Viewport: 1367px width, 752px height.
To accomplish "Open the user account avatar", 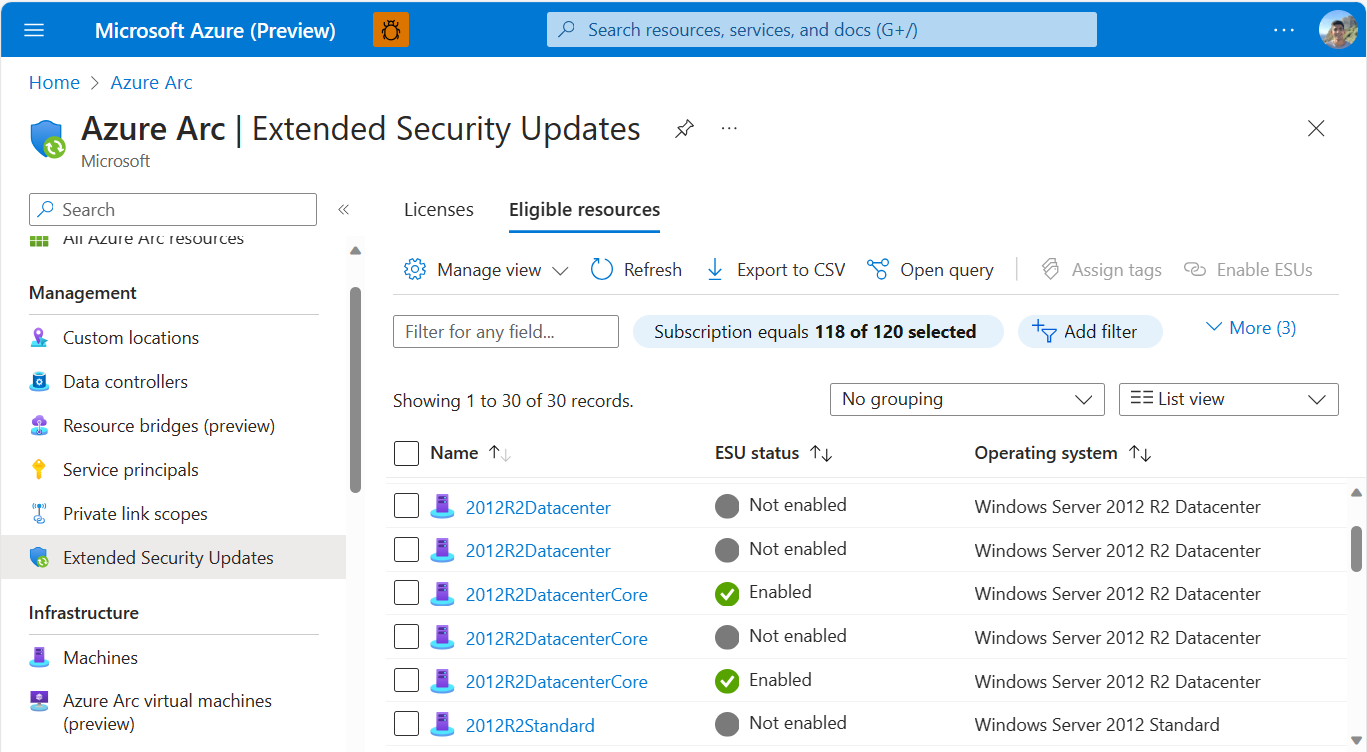I will click(x=1338, y=30).
